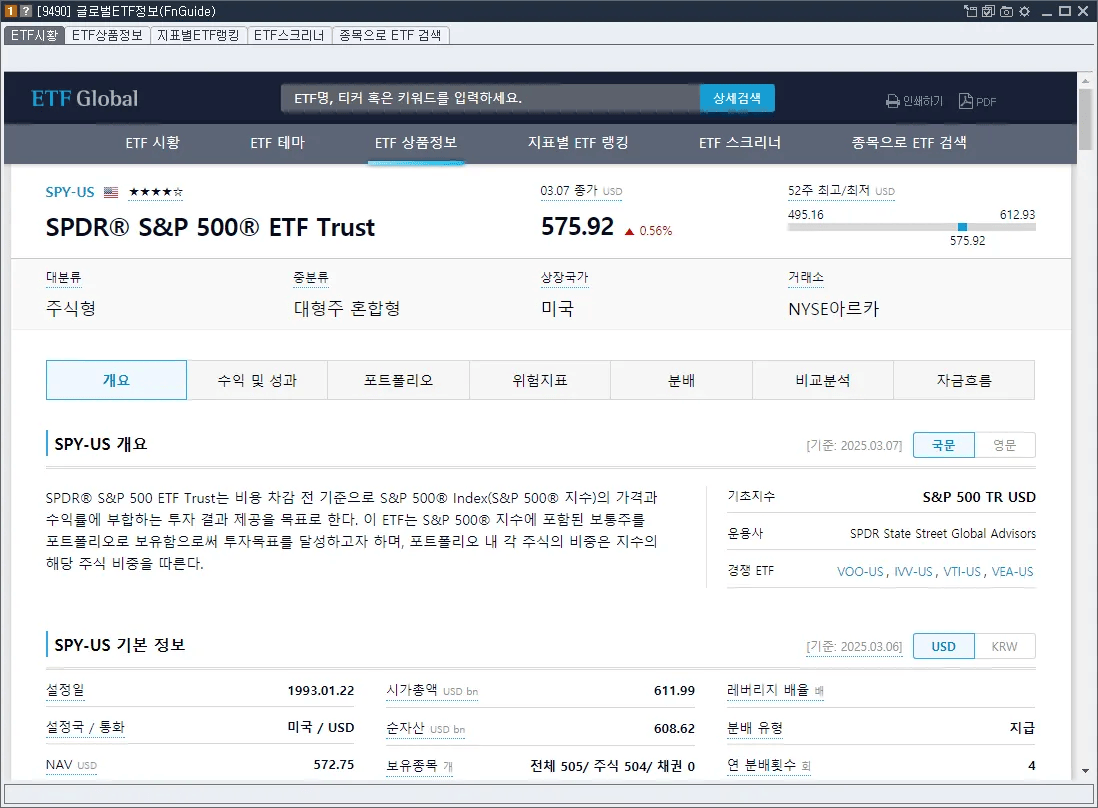The width and height of the screenshot is (1098, 808).
Task: Click the 52-week range marker at 575.92
Action: click(962, 227)
